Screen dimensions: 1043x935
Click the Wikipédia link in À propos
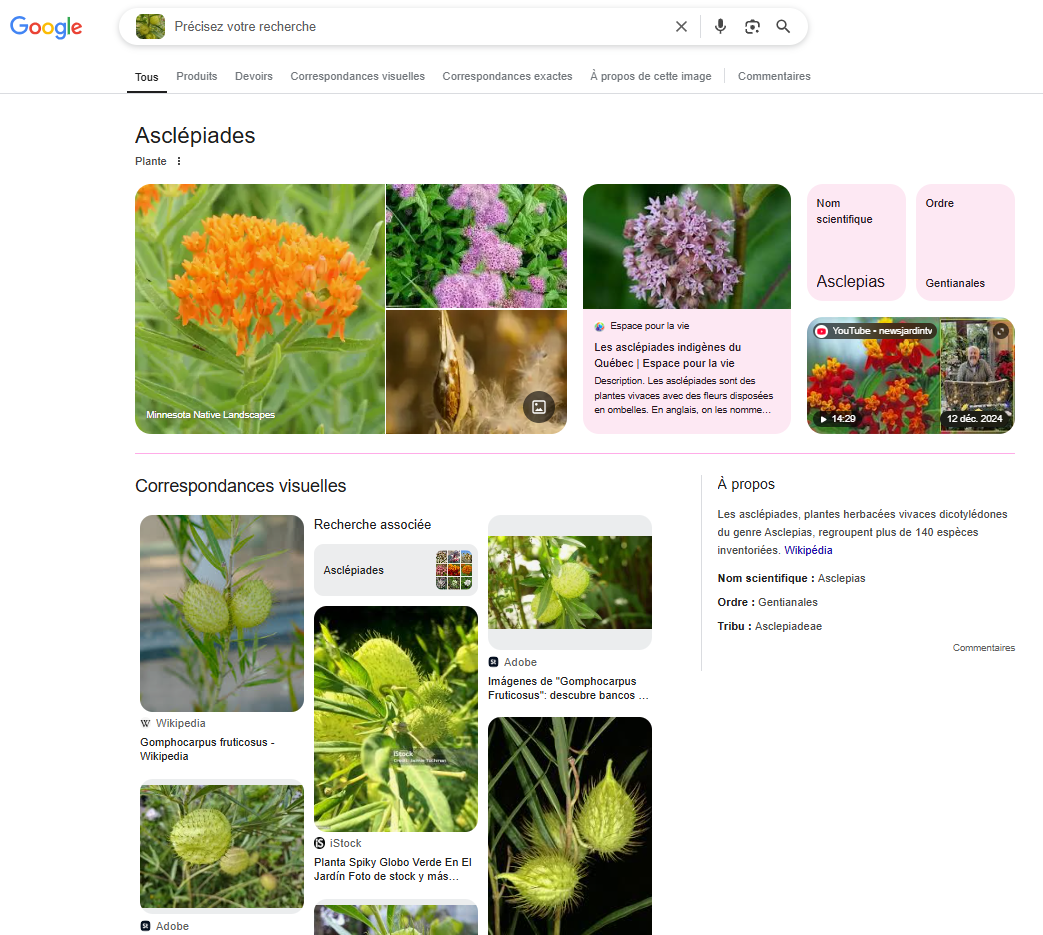tap(808, 550)
